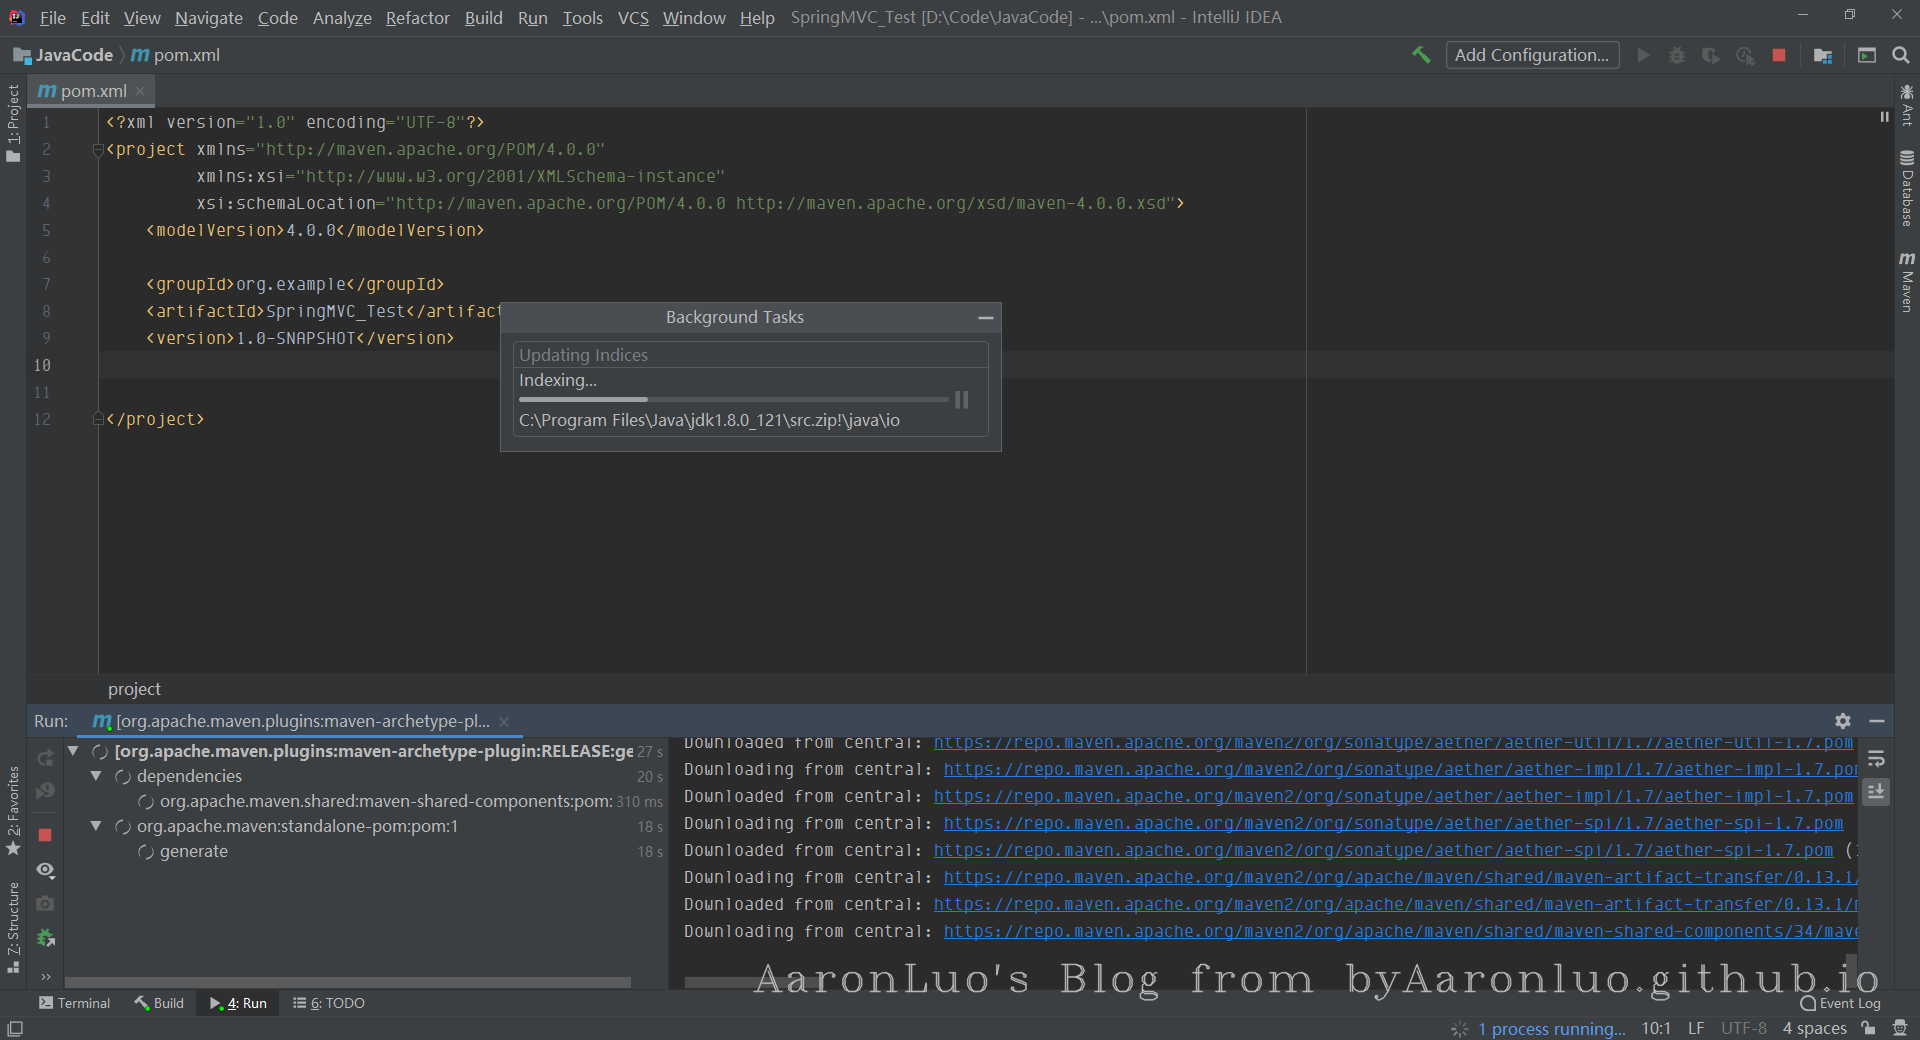Switch to the Terminal tool tab

[x=75, y=1003]
